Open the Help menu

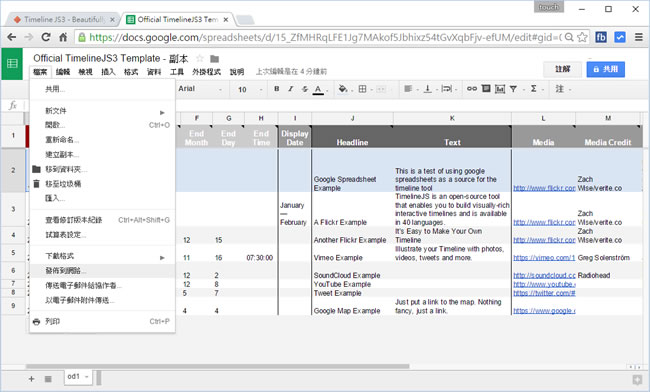pos(237,72)
